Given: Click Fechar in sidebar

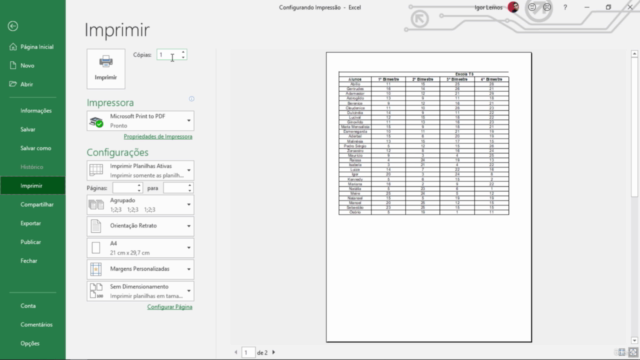Looking at the screenshot, I should (33, 261).
